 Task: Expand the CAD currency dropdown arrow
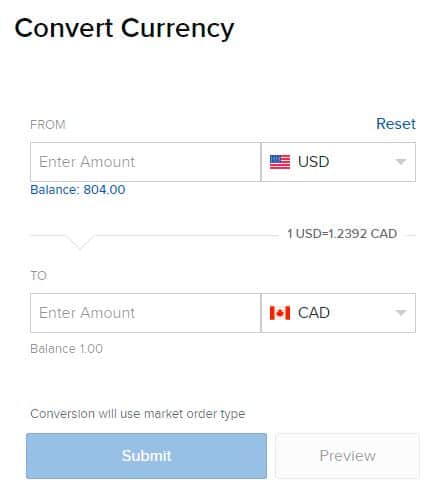click(400, 313)
